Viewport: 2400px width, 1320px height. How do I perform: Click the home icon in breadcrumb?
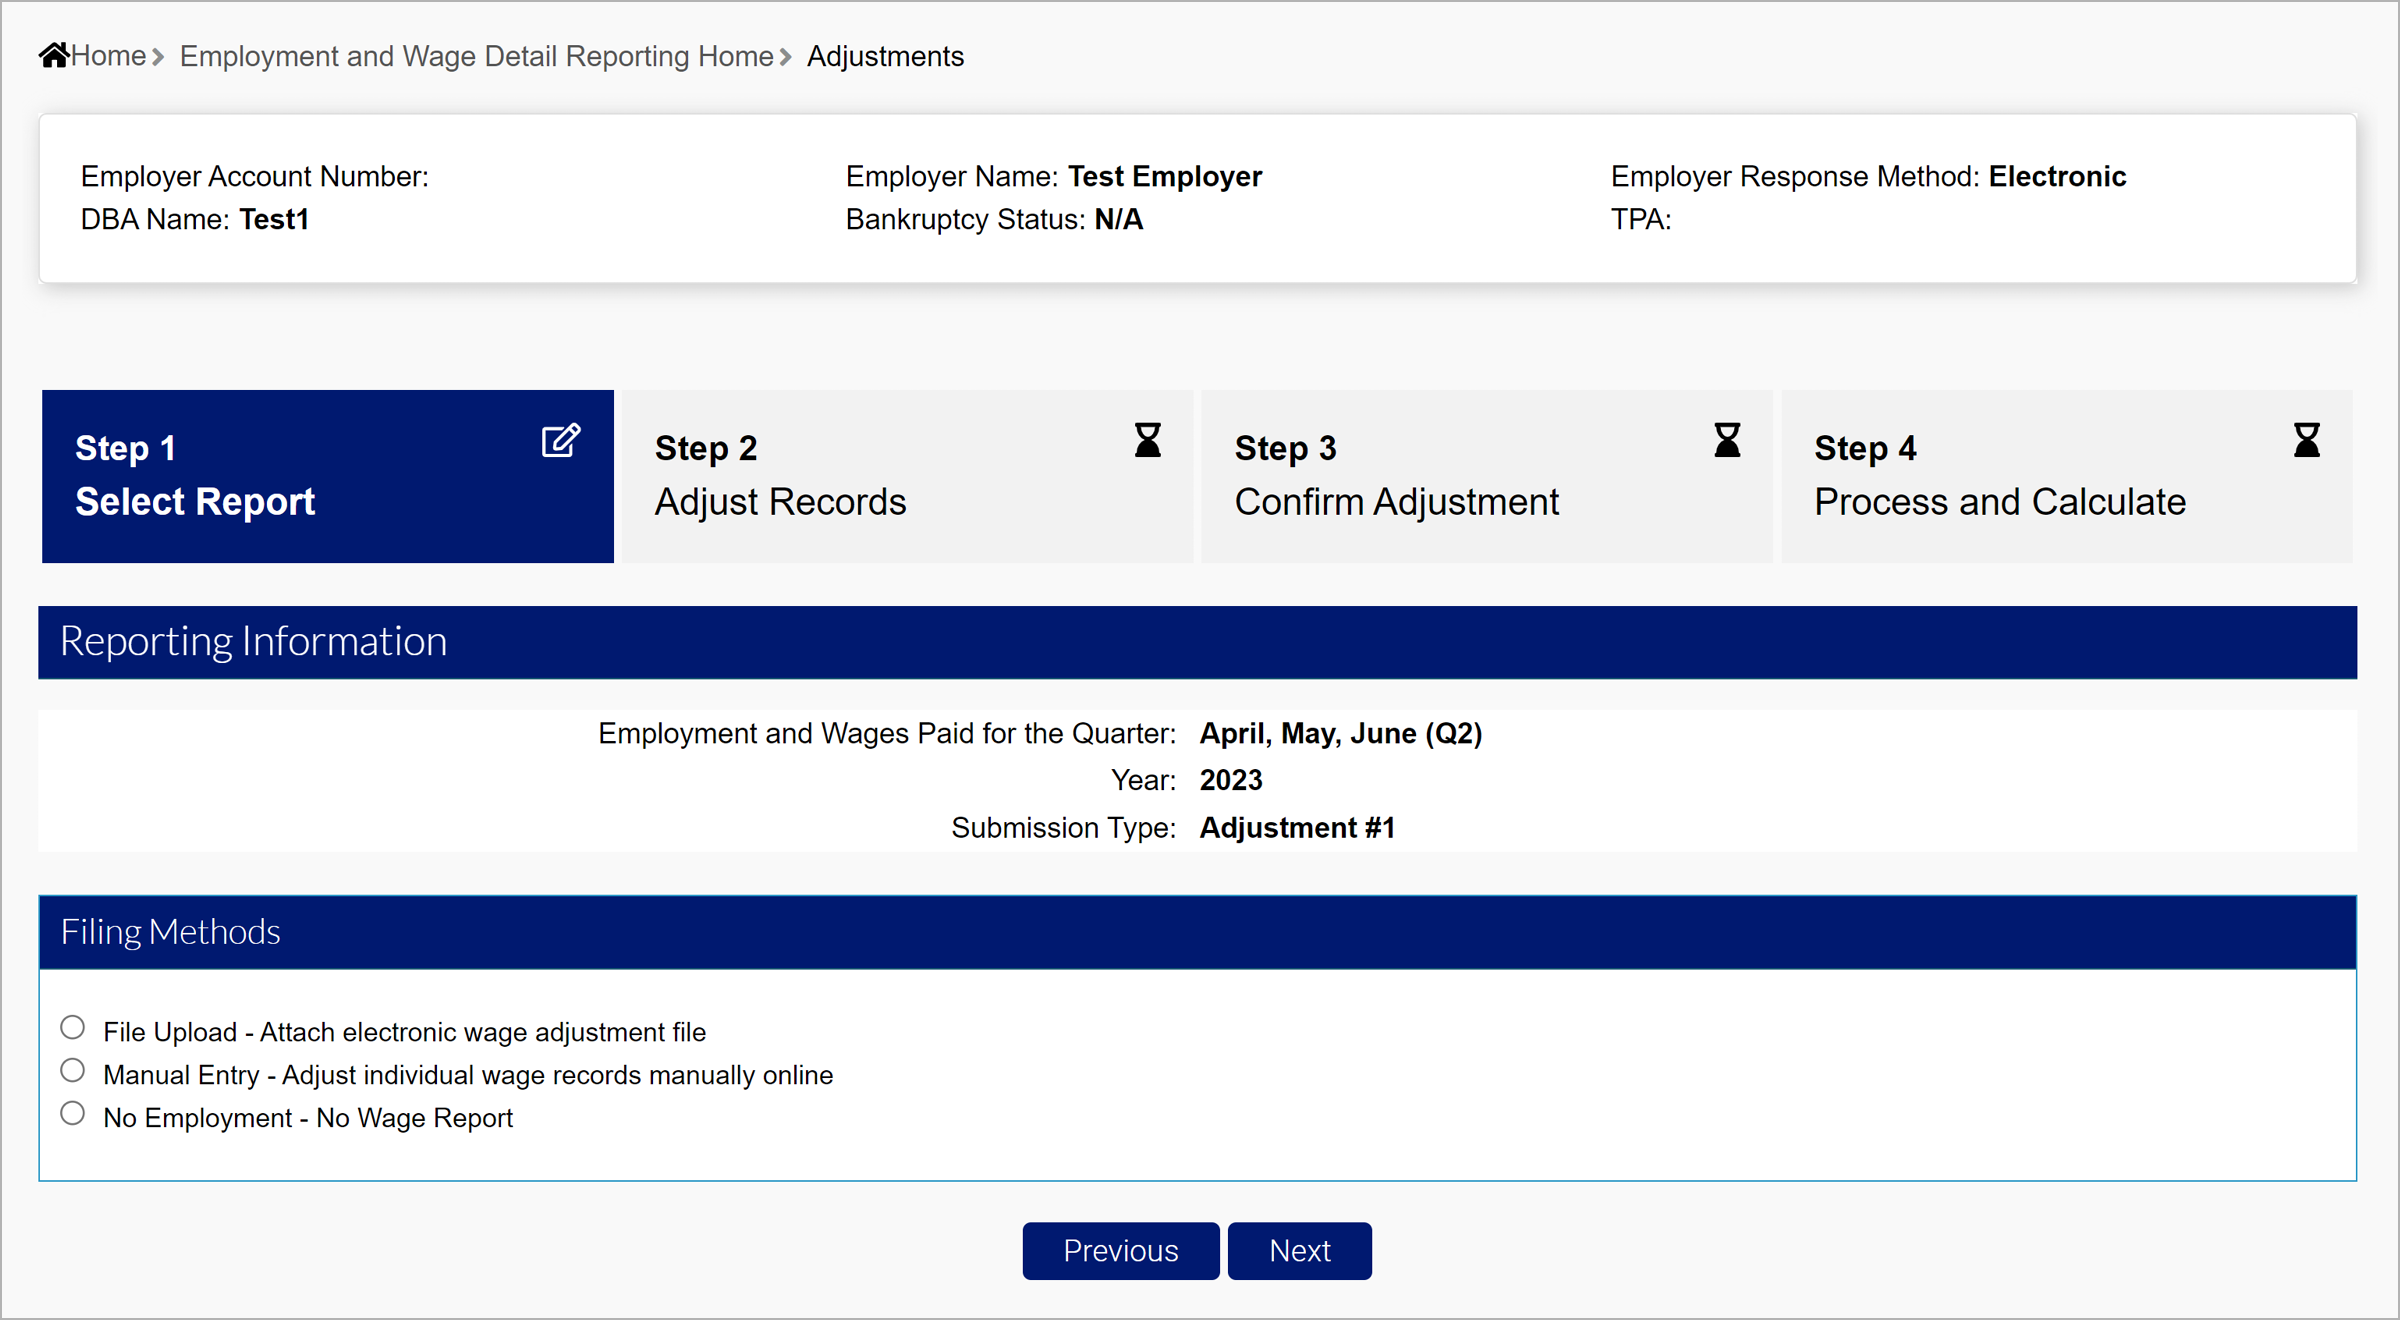(54, 55)
